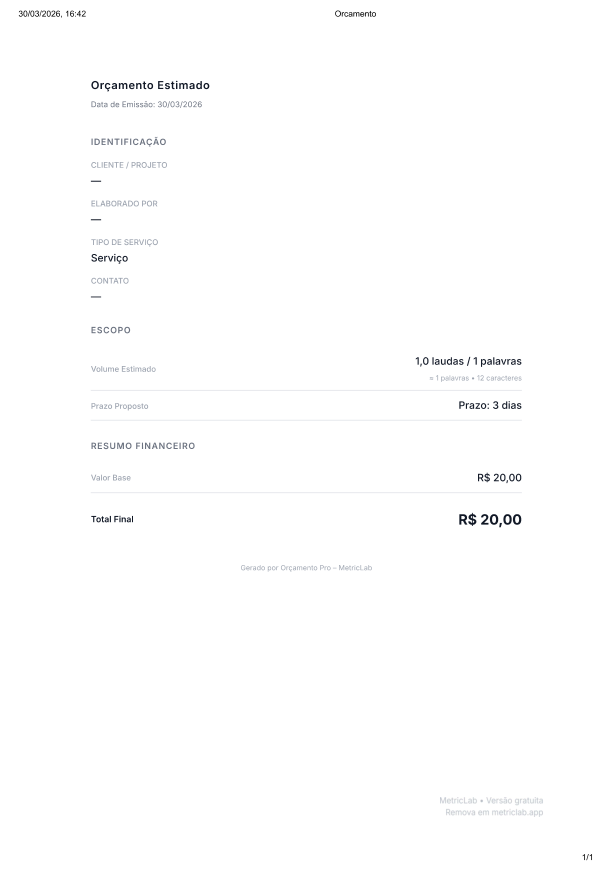Click the "Valor Base" row label
The height and width of the screenshot is (874, 610).
pyautogui.click(x=111, y=478)
